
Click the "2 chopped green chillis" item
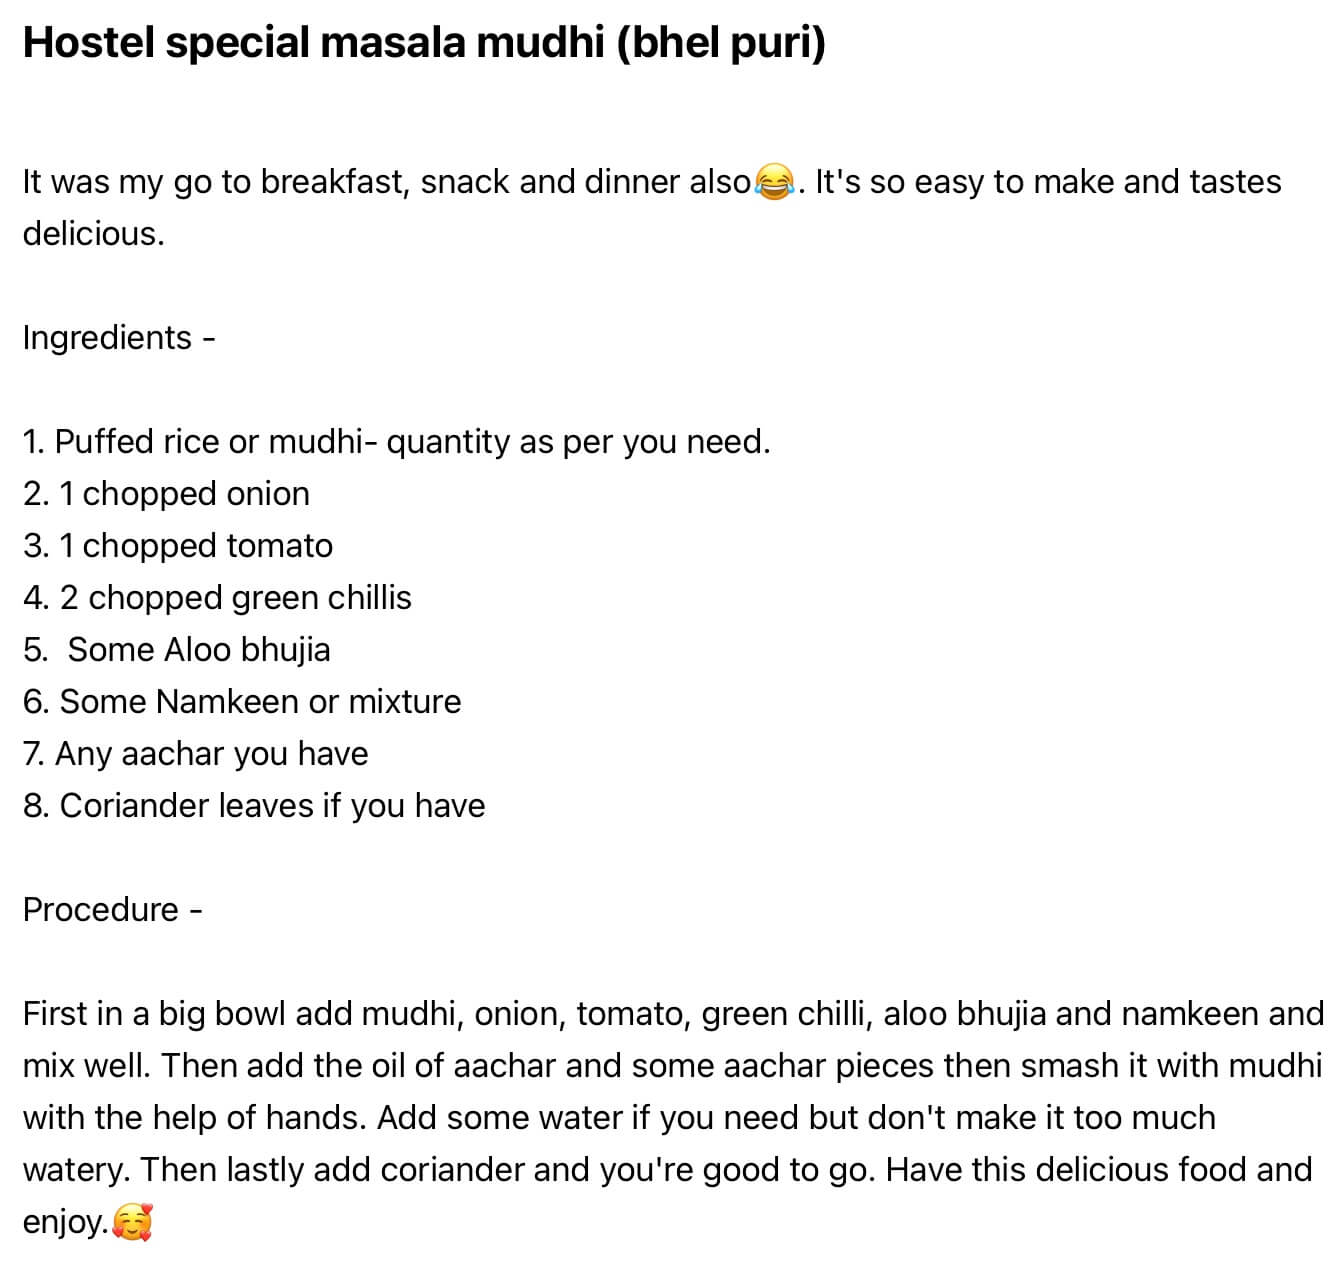(x=217, y=598)
